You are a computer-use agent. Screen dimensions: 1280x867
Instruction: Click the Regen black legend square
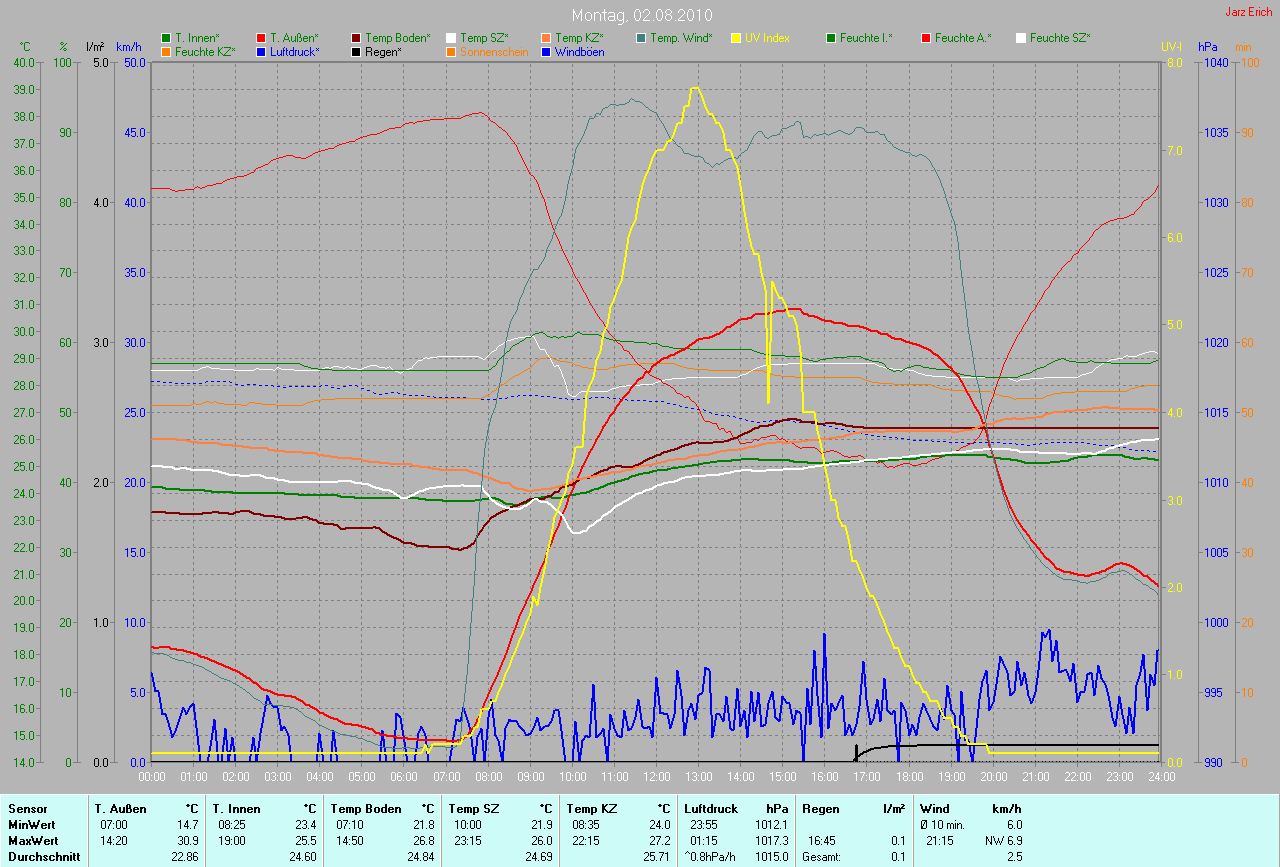tap(356, 51)
